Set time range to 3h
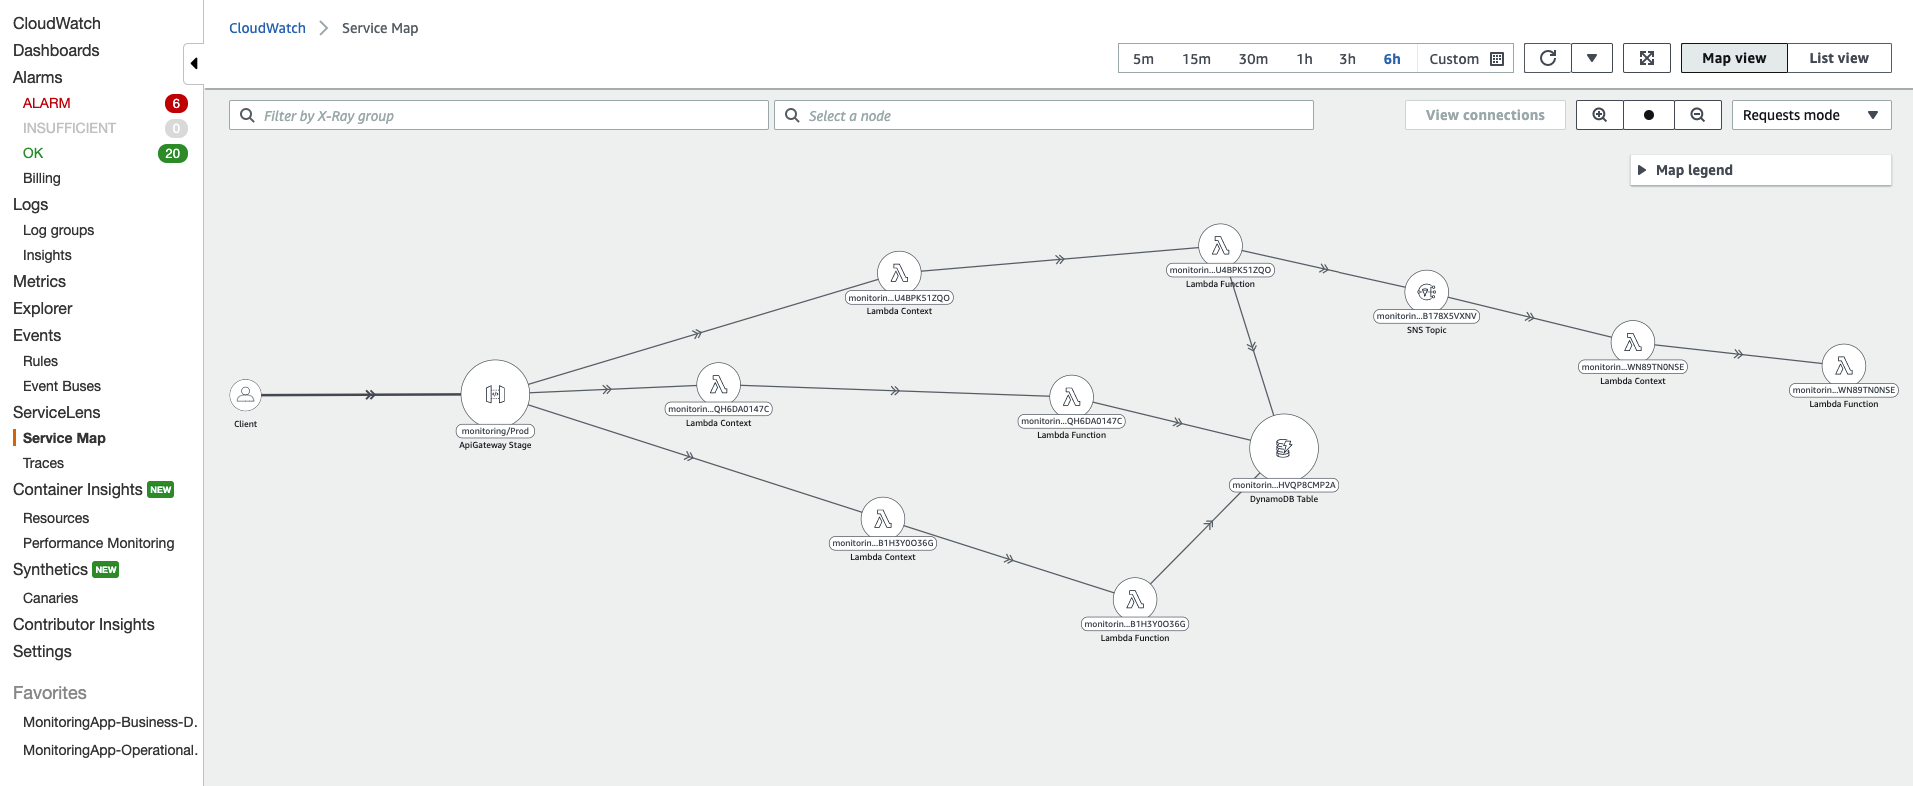Viewport: 1913px width, 786px height. pyautogui.click(x=1347, y=59)
